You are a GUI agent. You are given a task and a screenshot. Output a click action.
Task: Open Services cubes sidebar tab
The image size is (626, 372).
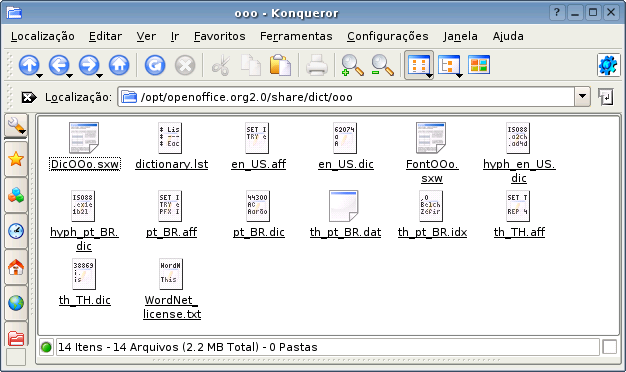pos(16,195)
